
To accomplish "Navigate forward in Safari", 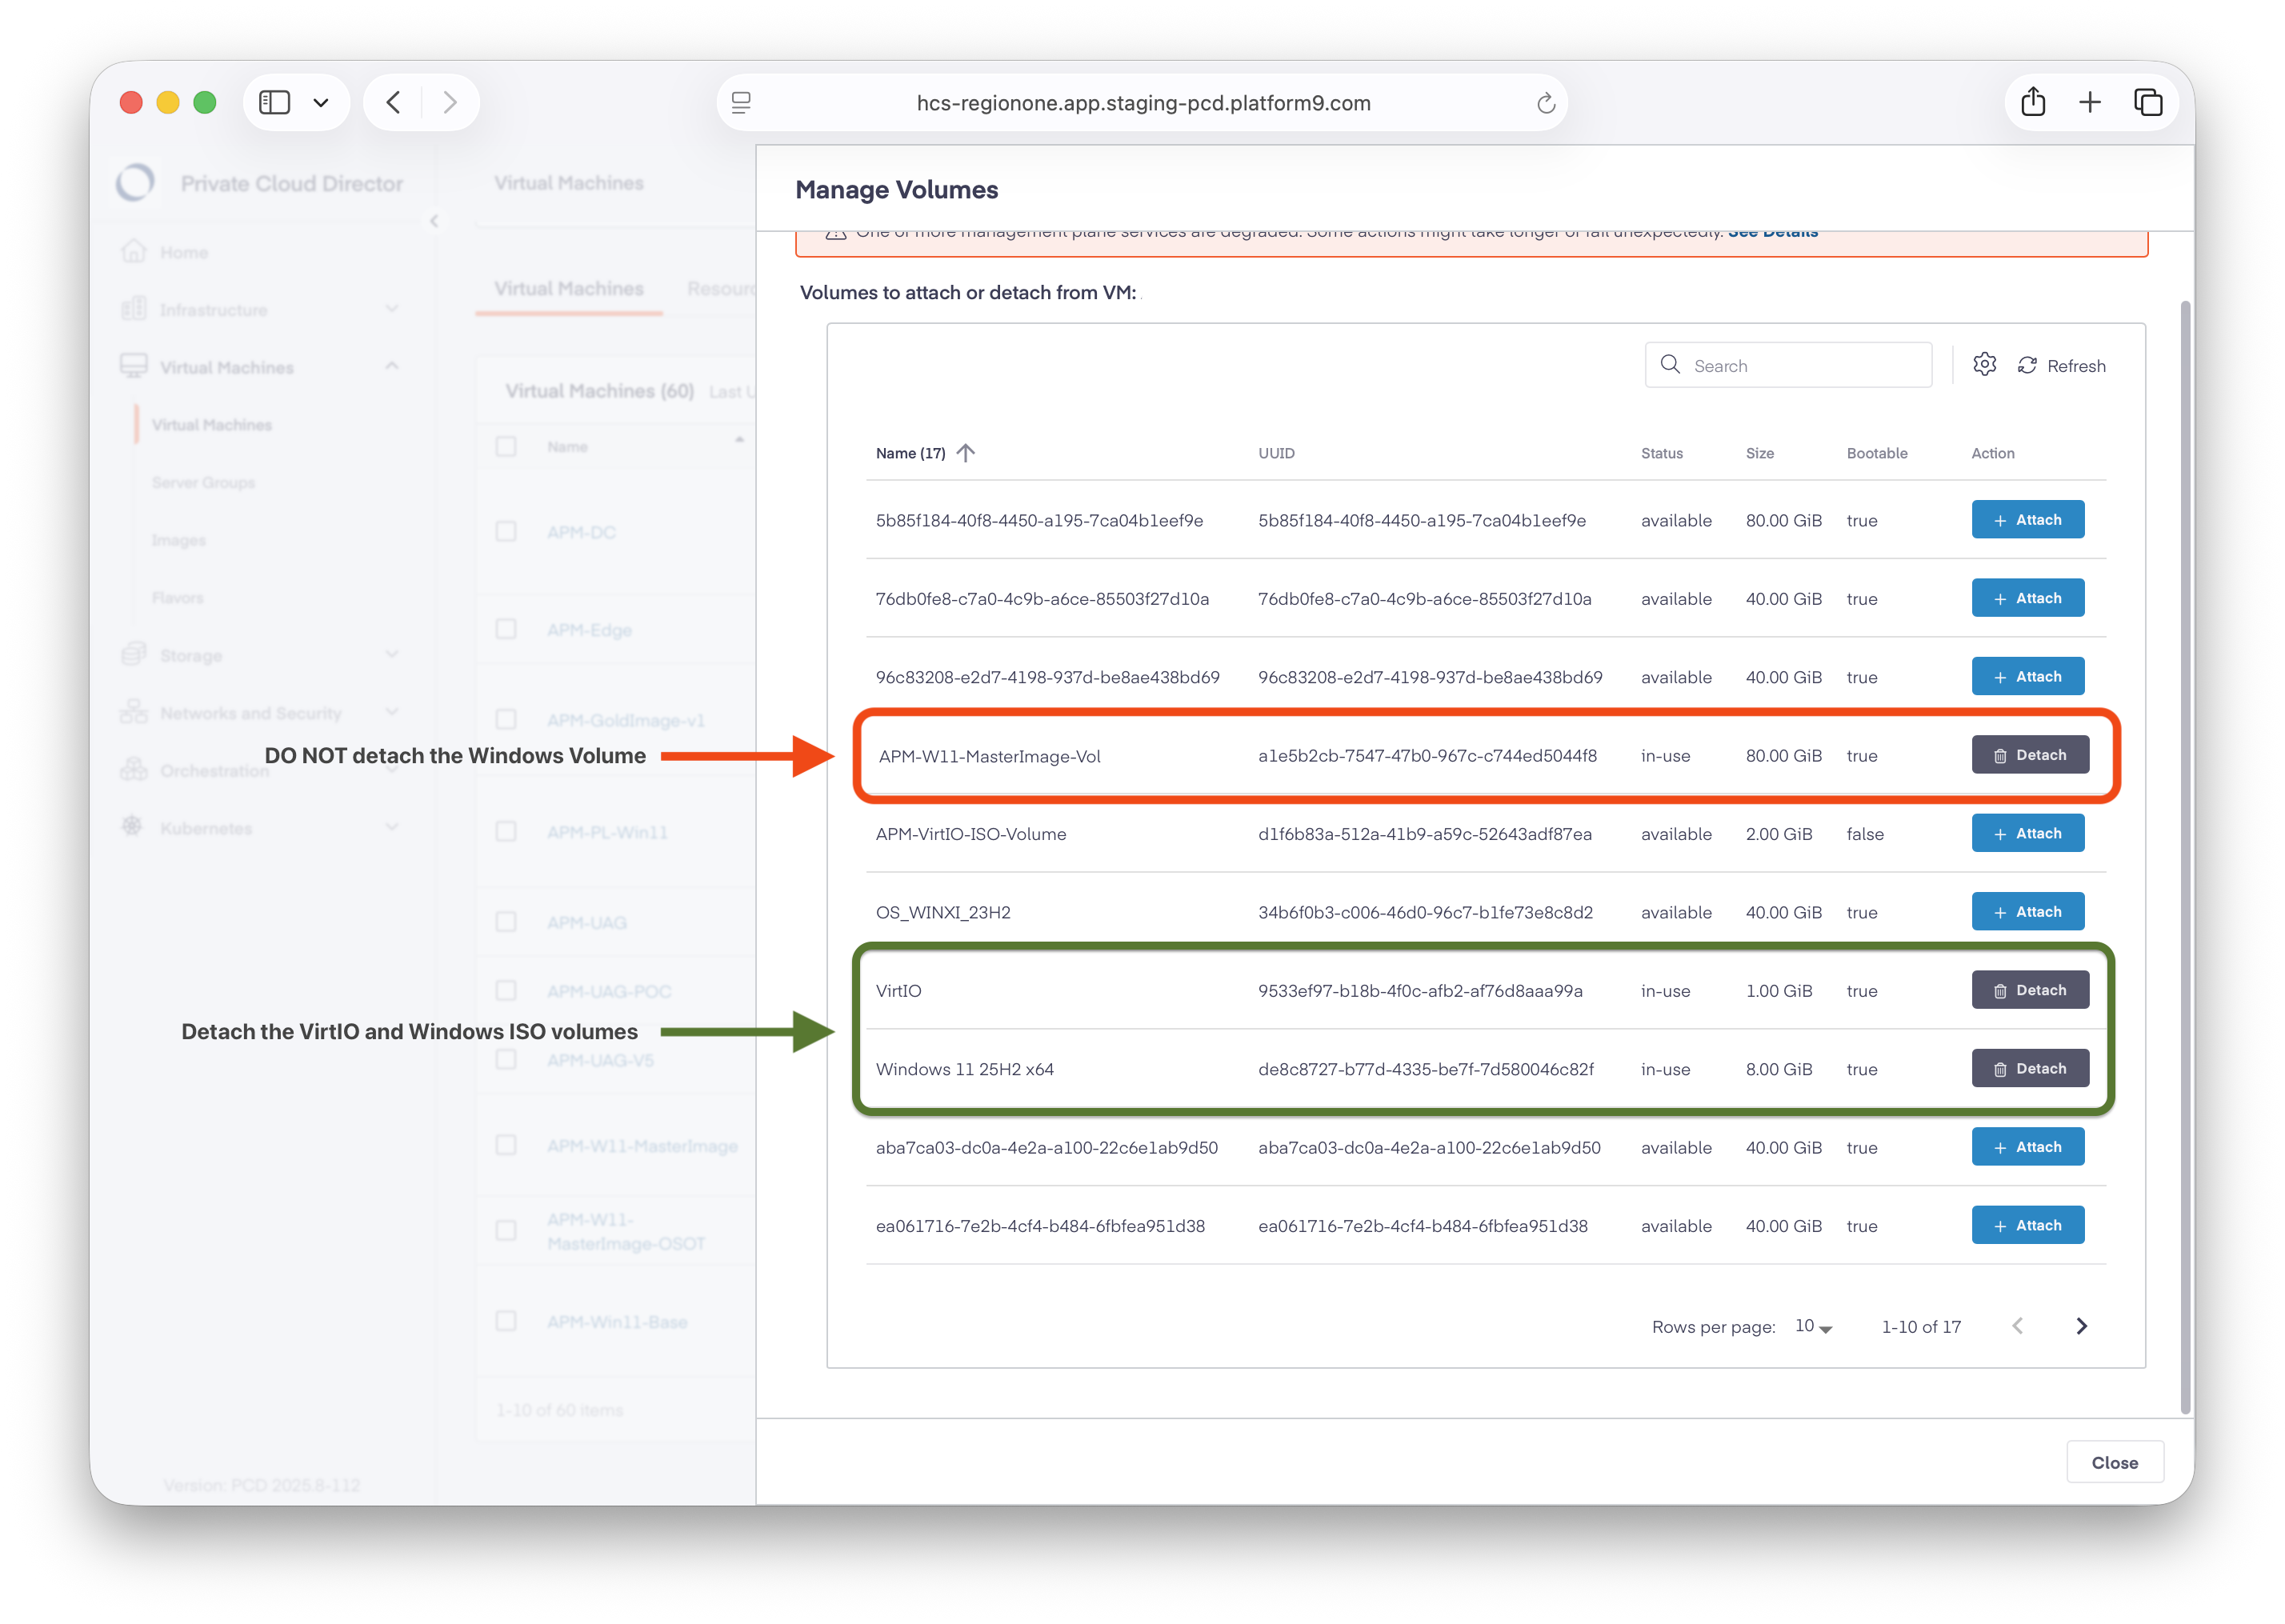I will [x=450, y=102].
